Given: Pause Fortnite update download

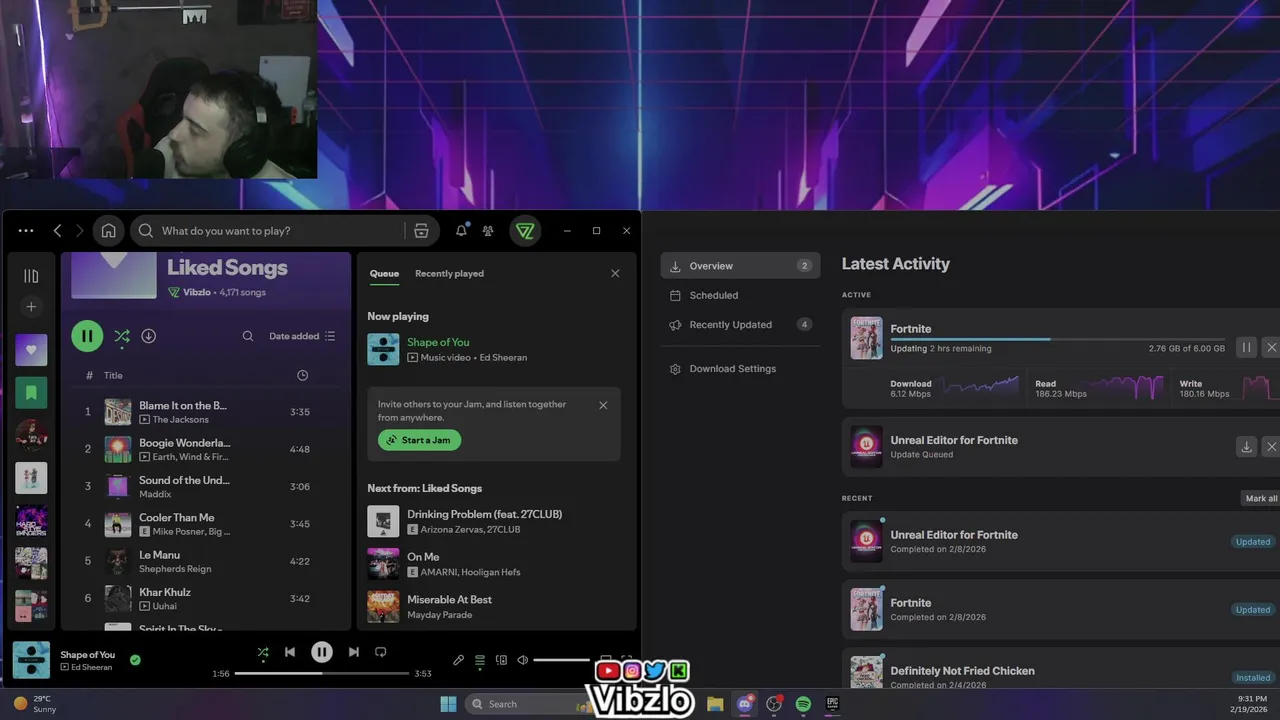Looking at the screenshot, I should (1246, 347).
